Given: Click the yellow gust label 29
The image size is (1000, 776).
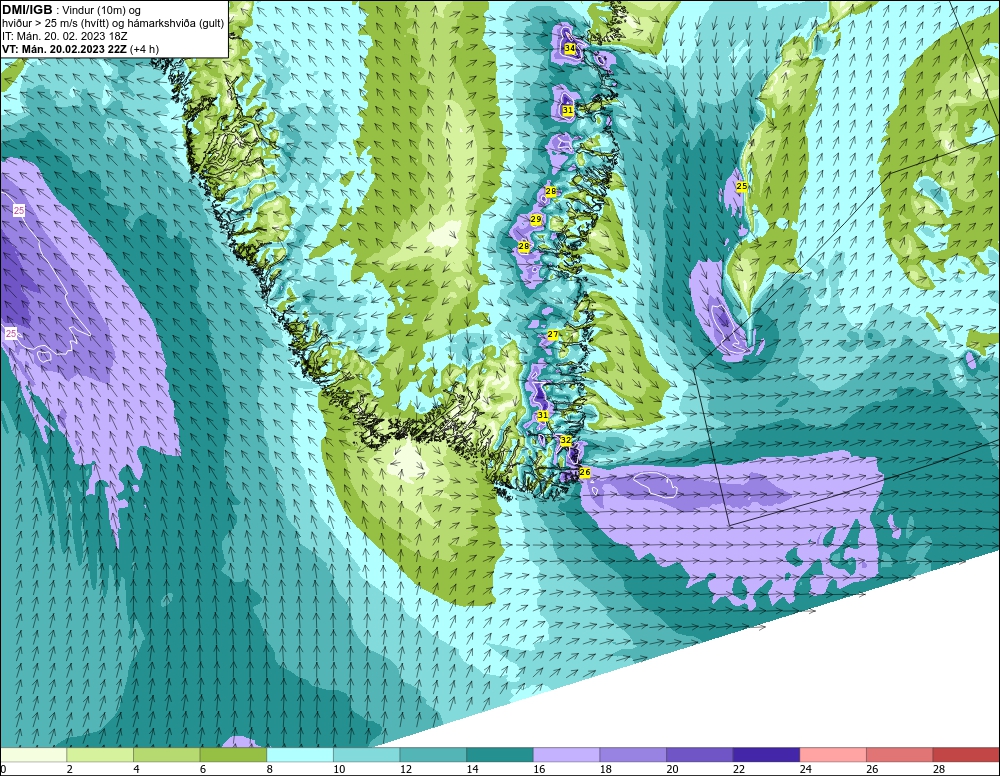Looking at the screenshot, I should (536, 219).
